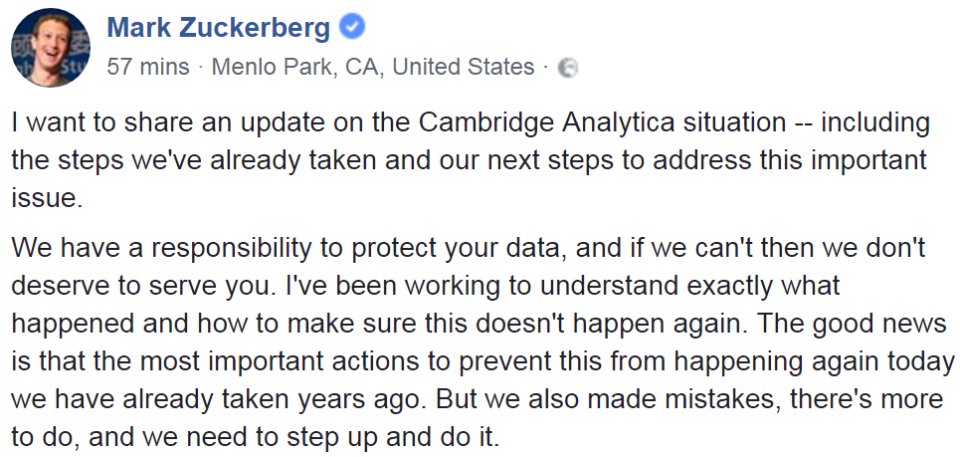The height and width of the screenshot is (457, 960).
Task: Click the words "Cambridge Analytica situation"
Action: tap(601, 124)
